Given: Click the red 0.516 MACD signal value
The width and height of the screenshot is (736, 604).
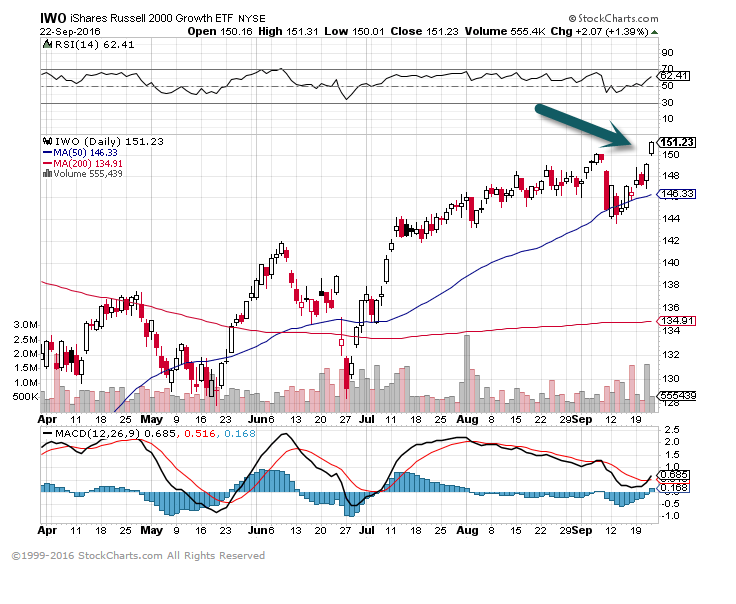Looking at the screenshot, I should 200,433.
